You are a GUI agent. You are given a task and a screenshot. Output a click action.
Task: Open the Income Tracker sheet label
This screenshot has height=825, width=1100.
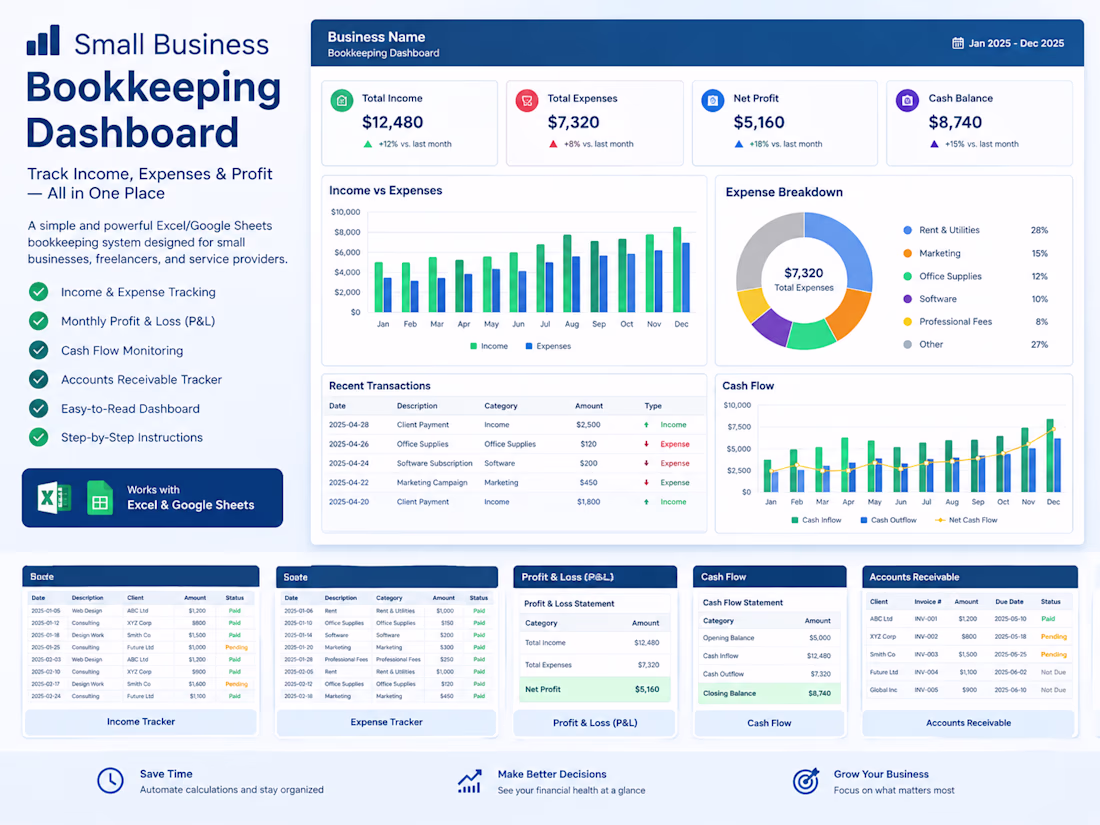[141, 722]
